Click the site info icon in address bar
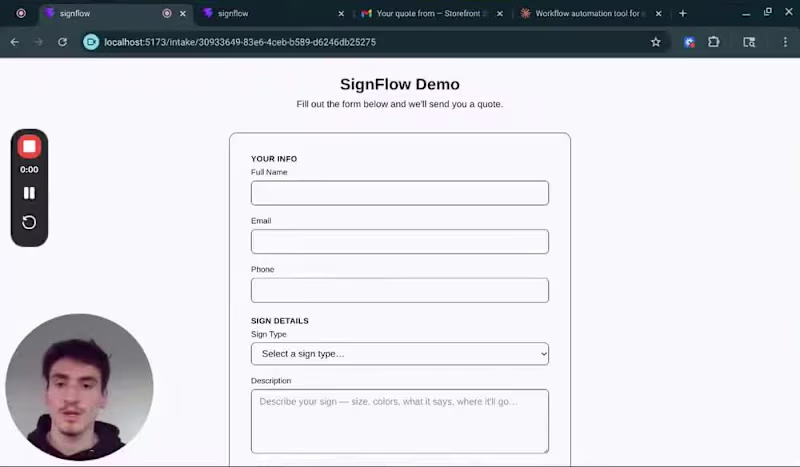The image size is (800, 467). pyautogui.click(x=91, y=42)
